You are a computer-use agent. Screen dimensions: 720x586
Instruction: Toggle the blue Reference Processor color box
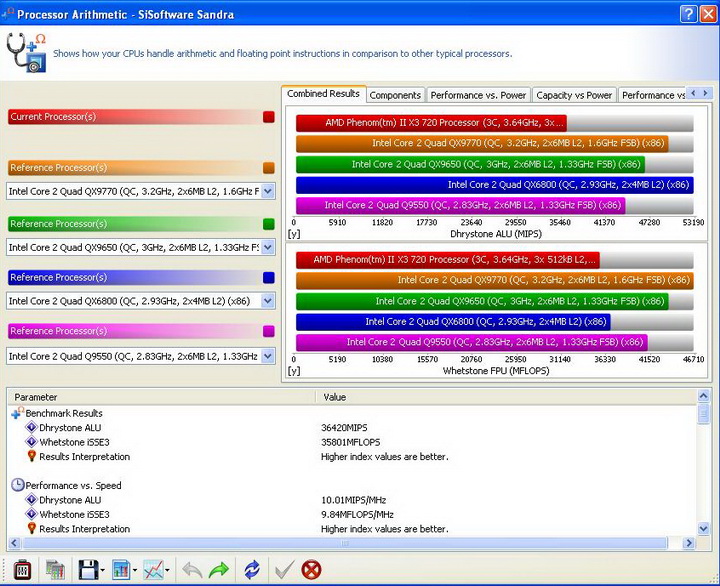coord(269,277)
